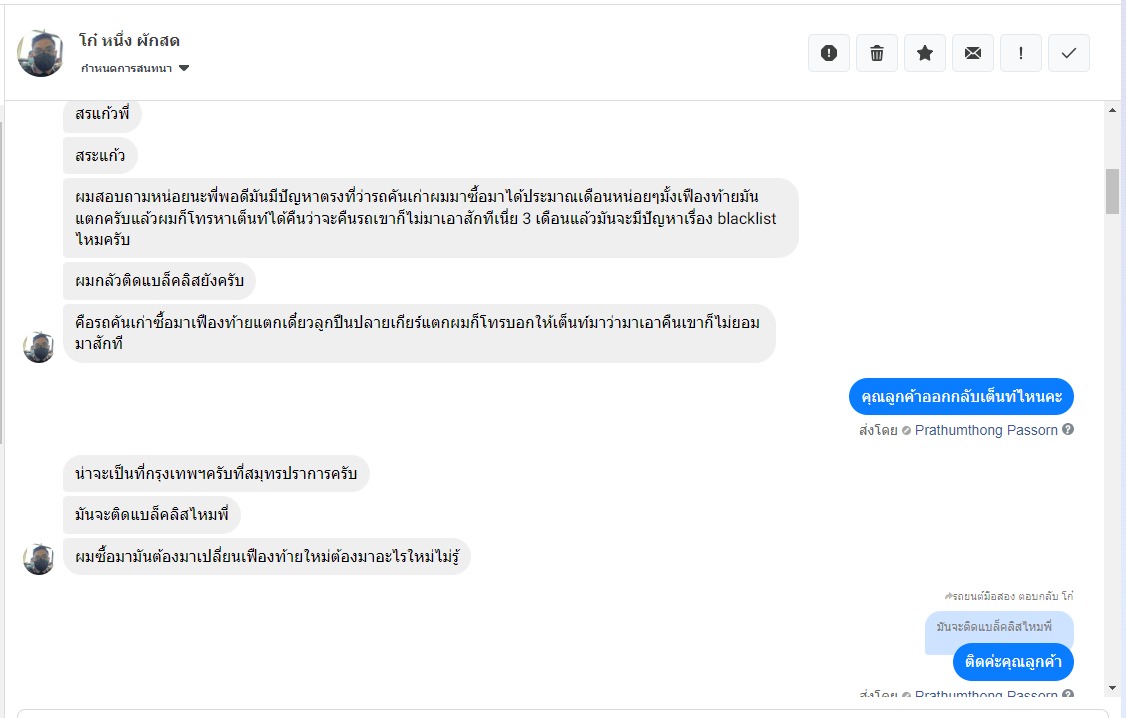The image size is (1126, 718).
Task: Select message bubble สระแก้ว
Action: (x=101, y=156)
